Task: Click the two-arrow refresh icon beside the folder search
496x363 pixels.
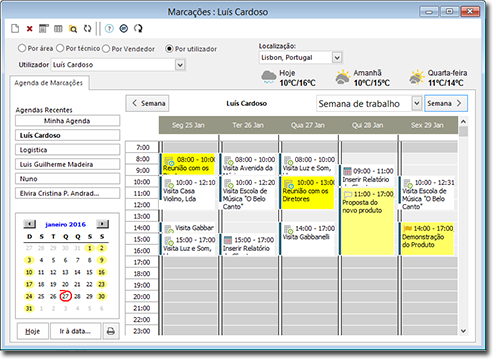Action: tap(88, 29)
